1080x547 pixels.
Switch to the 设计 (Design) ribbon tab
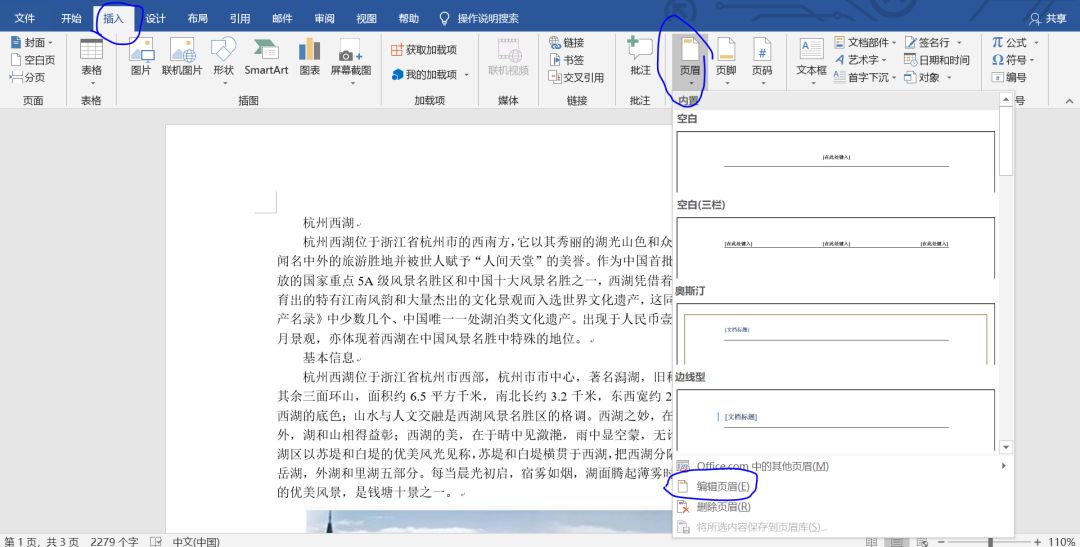(x=156, y=18)
